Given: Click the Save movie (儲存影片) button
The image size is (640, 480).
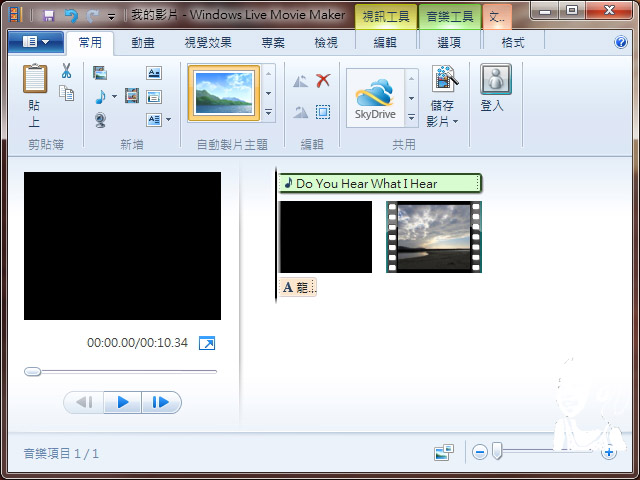Looking at the screenshot, I should coord(443,96).
